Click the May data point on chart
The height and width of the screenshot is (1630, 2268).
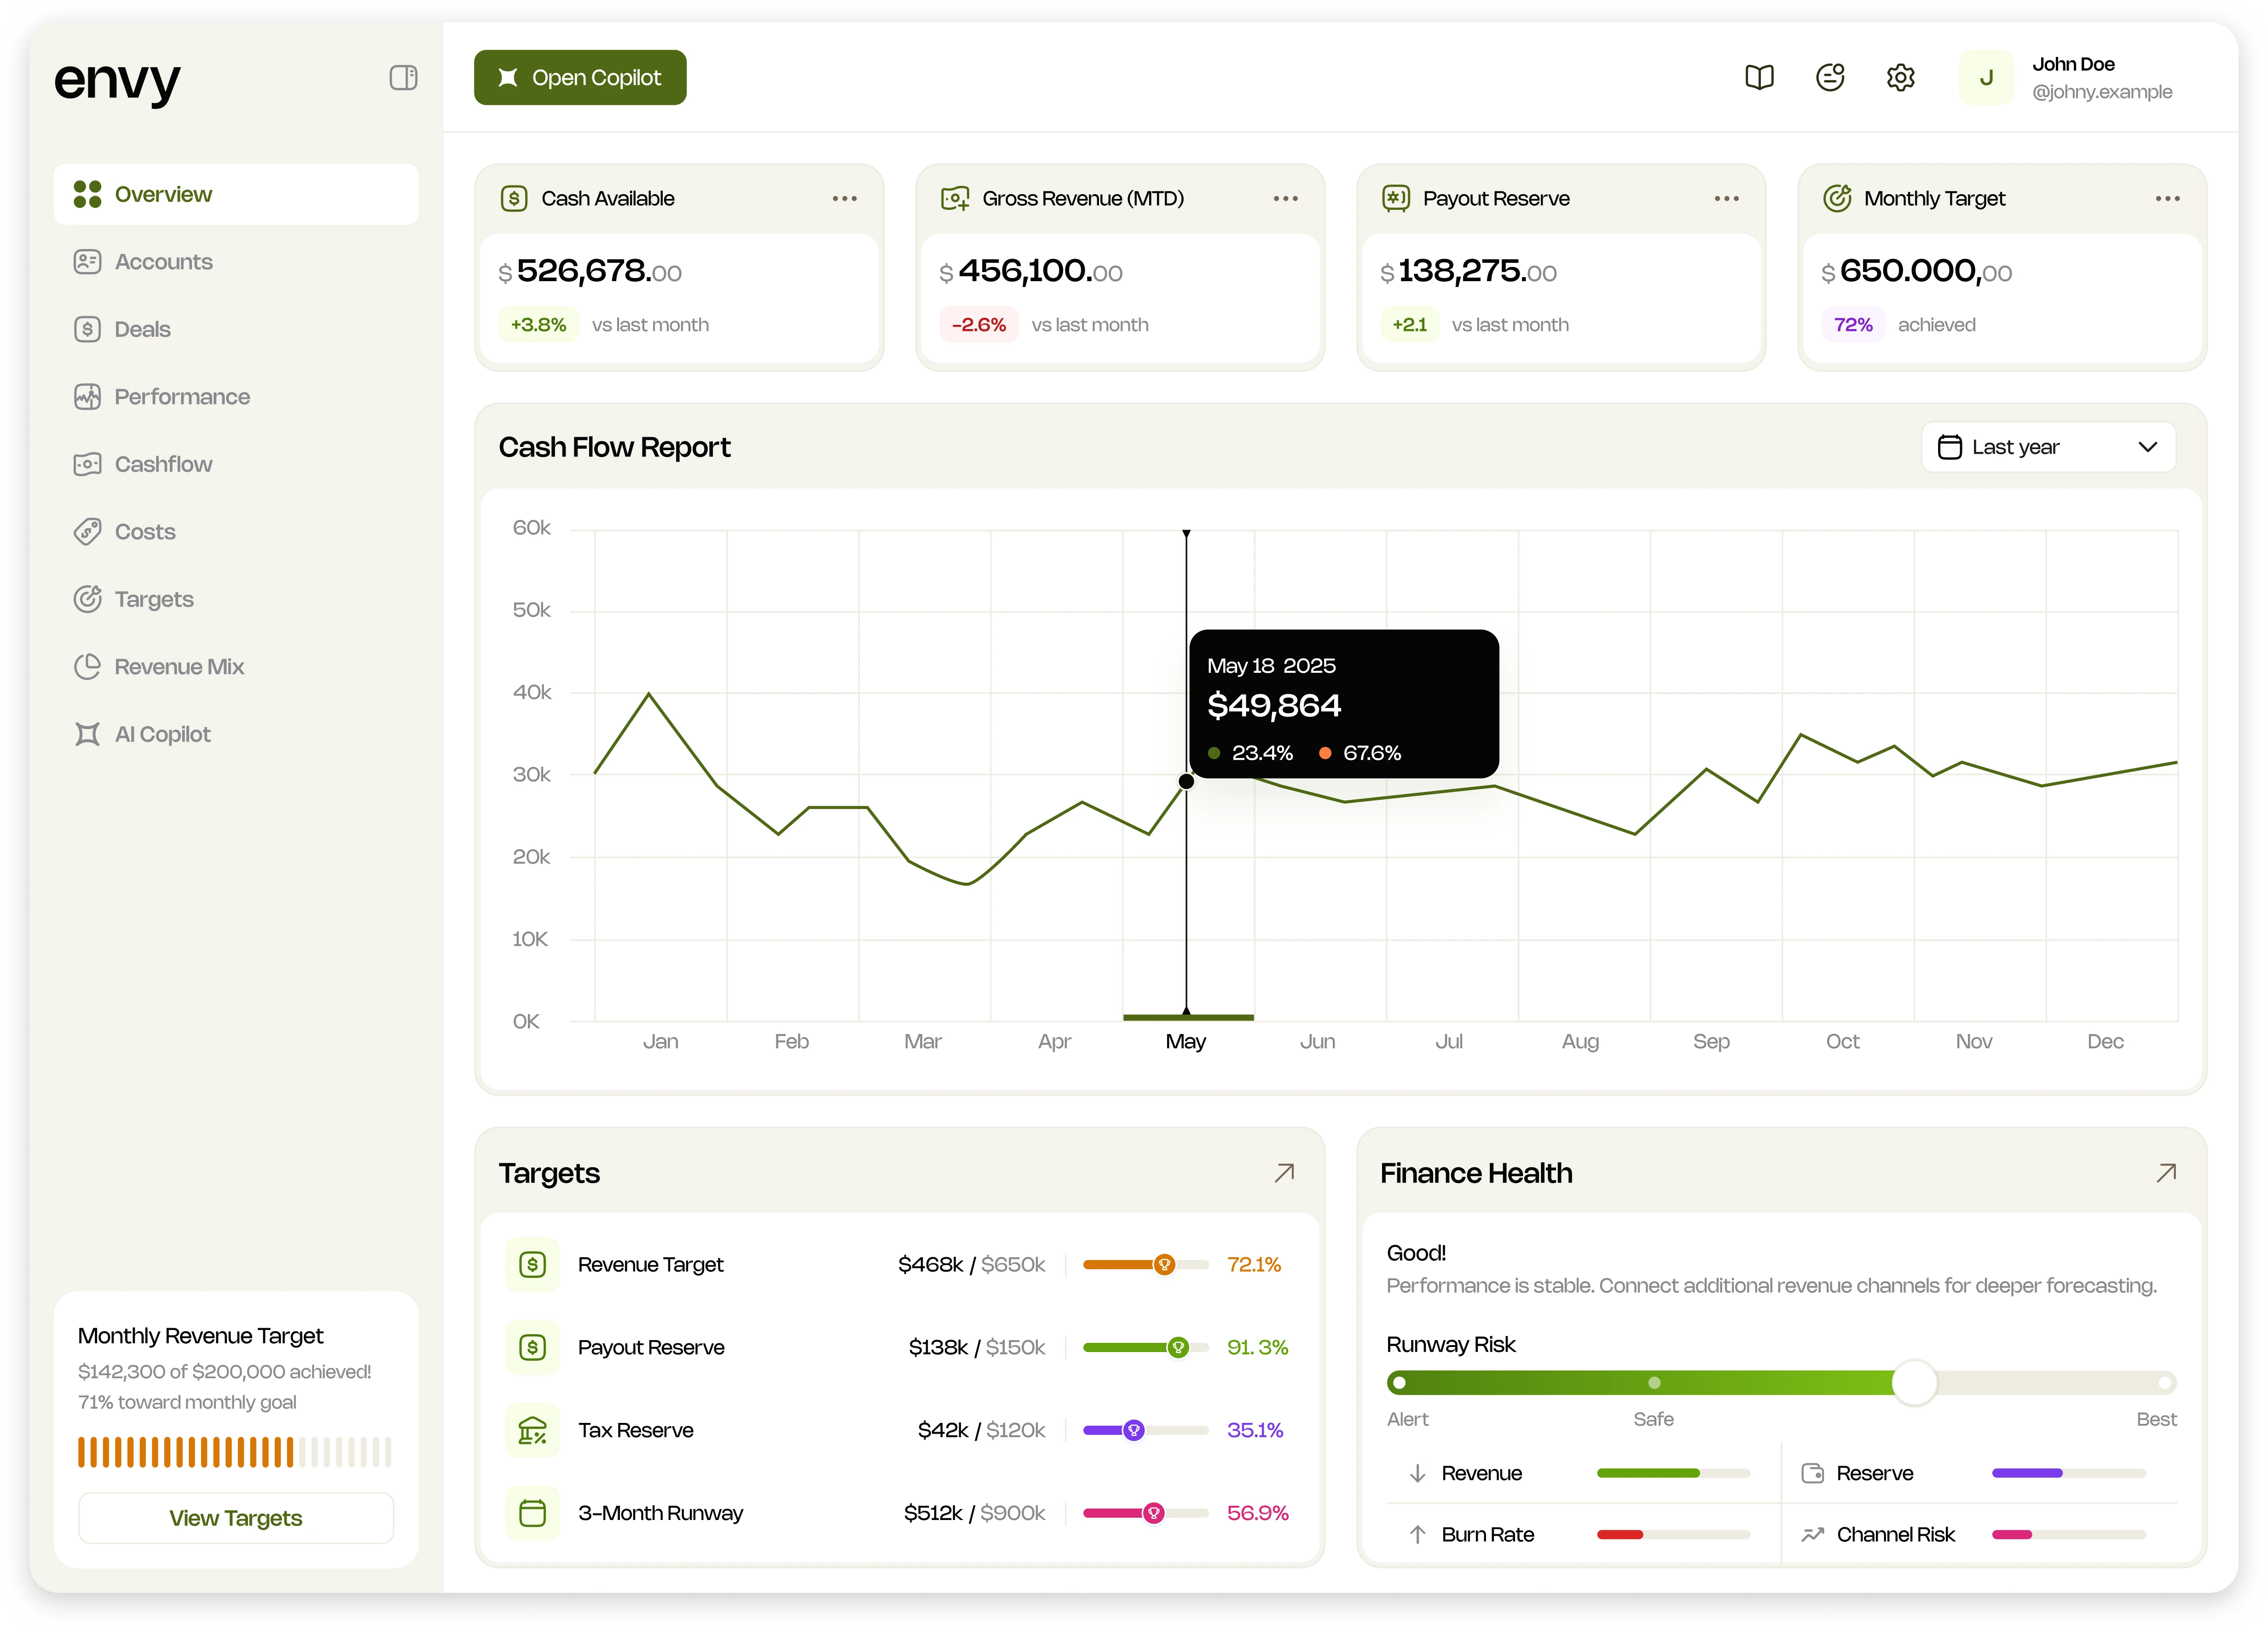pyautogui.click(x=1186, y=781)
